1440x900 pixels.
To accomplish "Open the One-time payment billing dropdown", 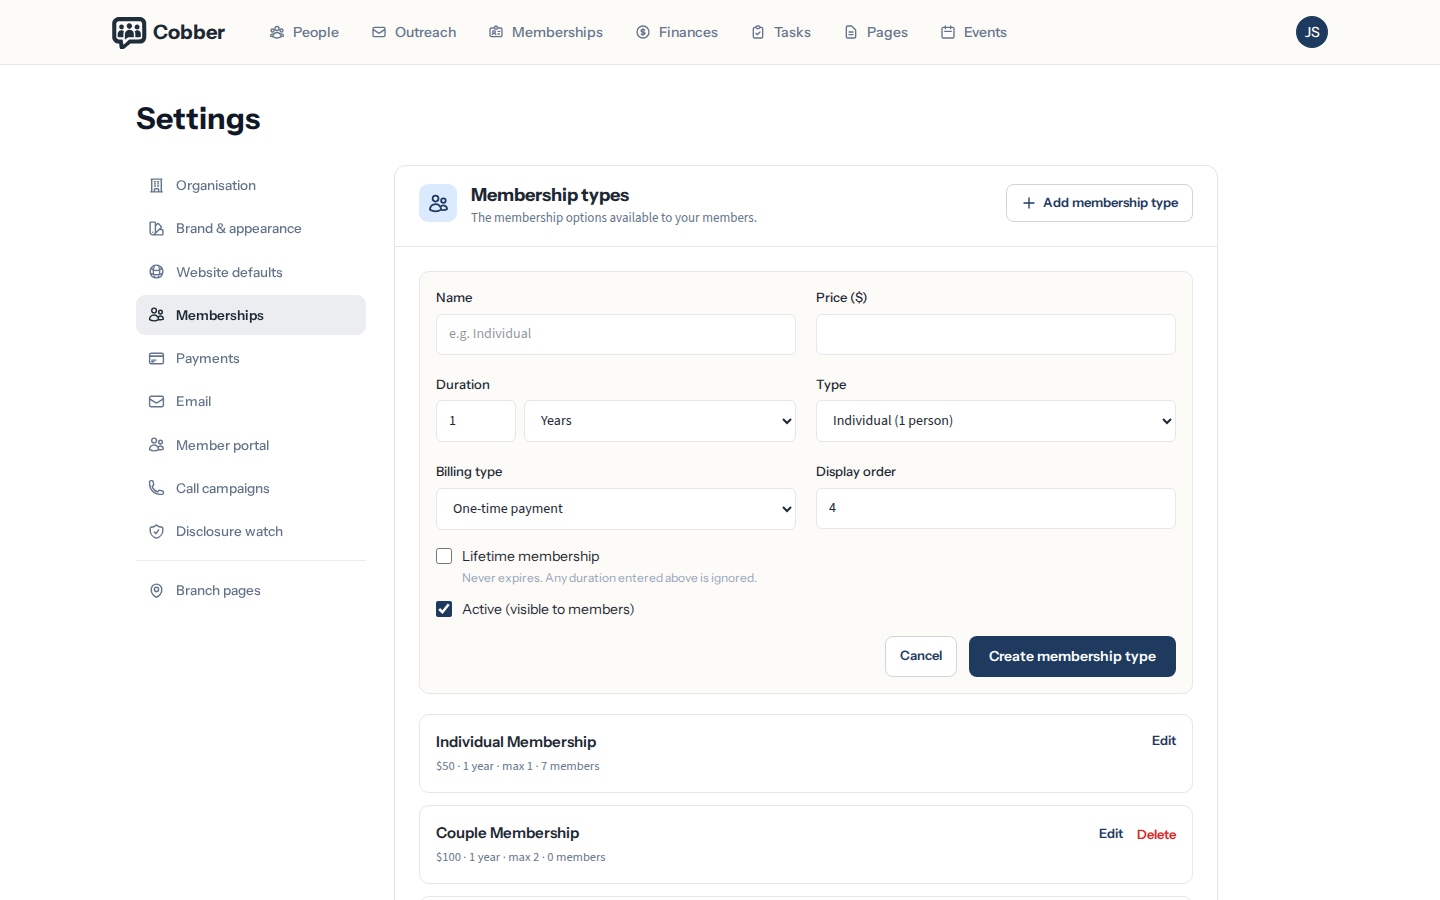I will [616, 509].
